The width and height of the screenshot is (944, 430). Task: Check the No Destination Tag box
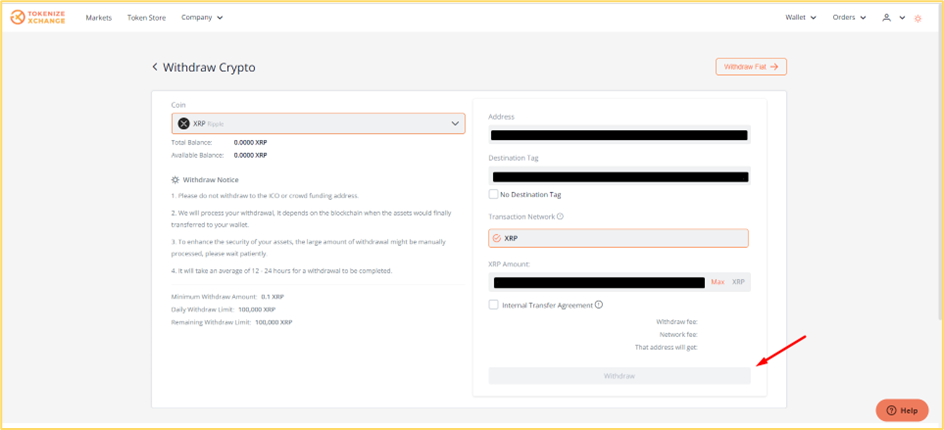[494, 194]
